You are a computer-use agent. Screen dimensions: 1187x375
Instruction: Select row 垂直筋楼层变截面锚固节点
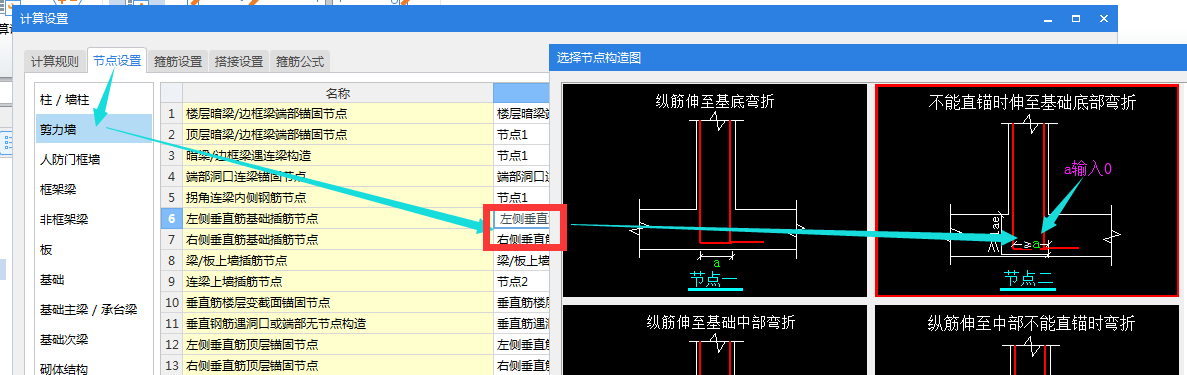pos(338,302)
